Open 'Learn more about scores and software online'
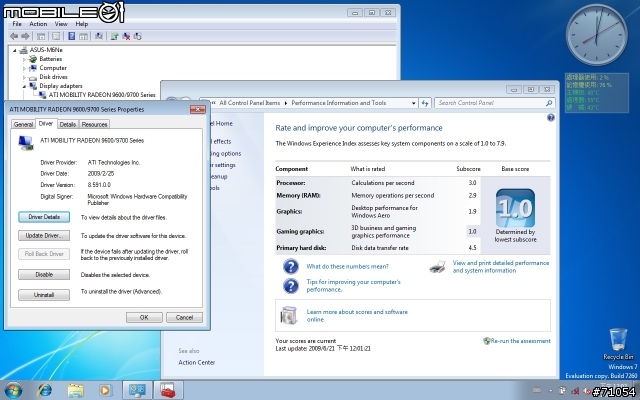 pos(357,316)
